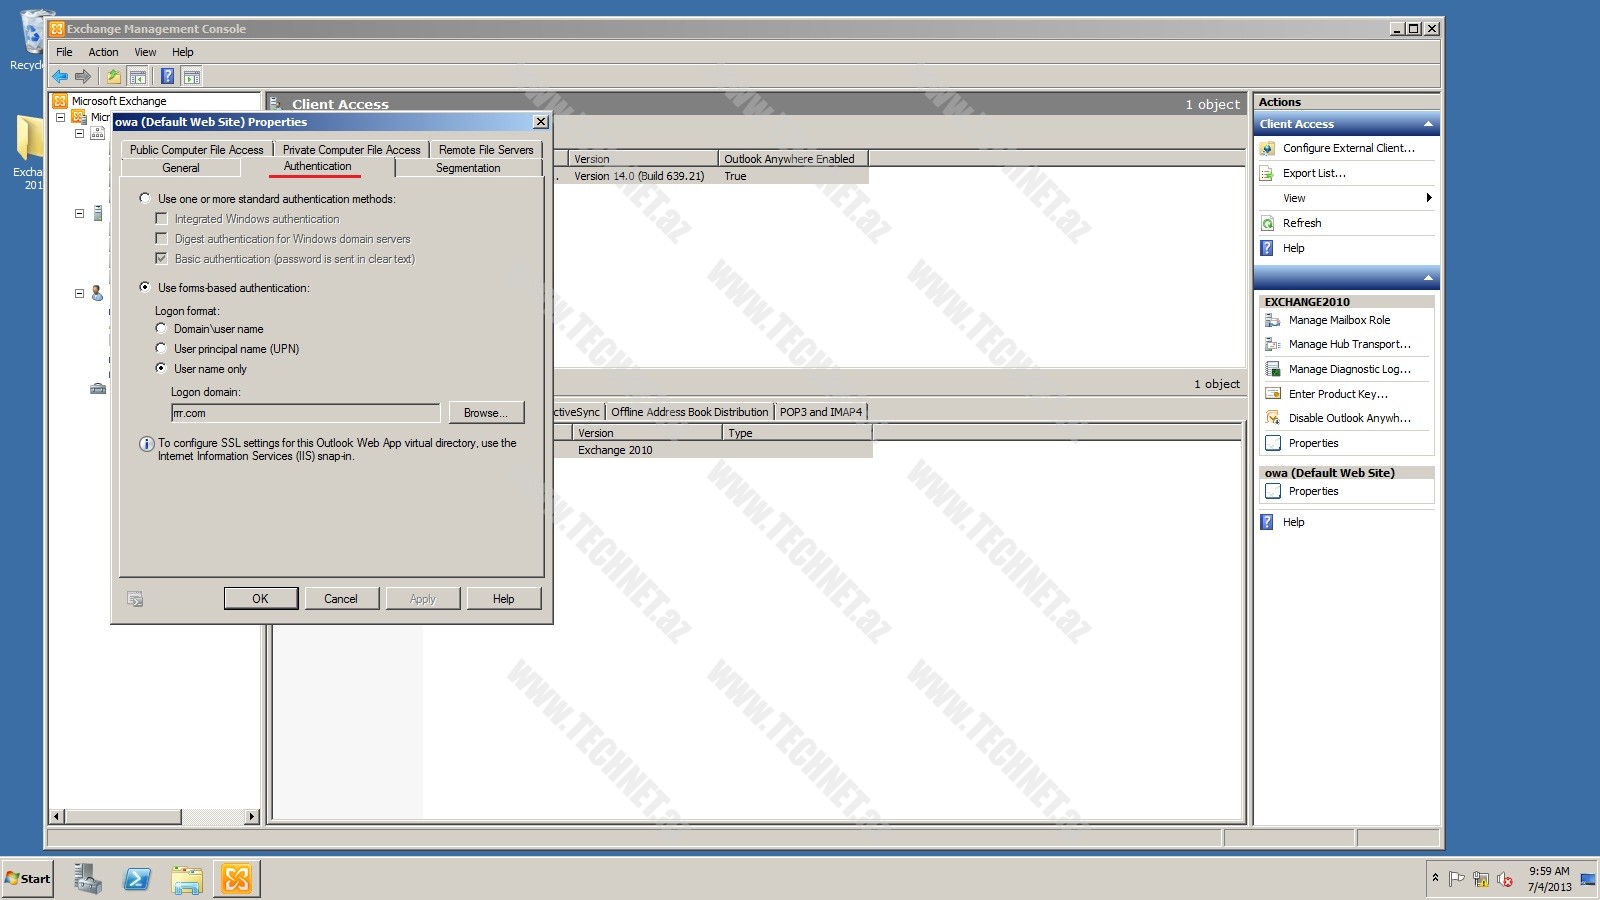Open Manage Mailbox Role action
Image resolution: width=1600 pixels, height=900 pixels.
point(1338,320)
